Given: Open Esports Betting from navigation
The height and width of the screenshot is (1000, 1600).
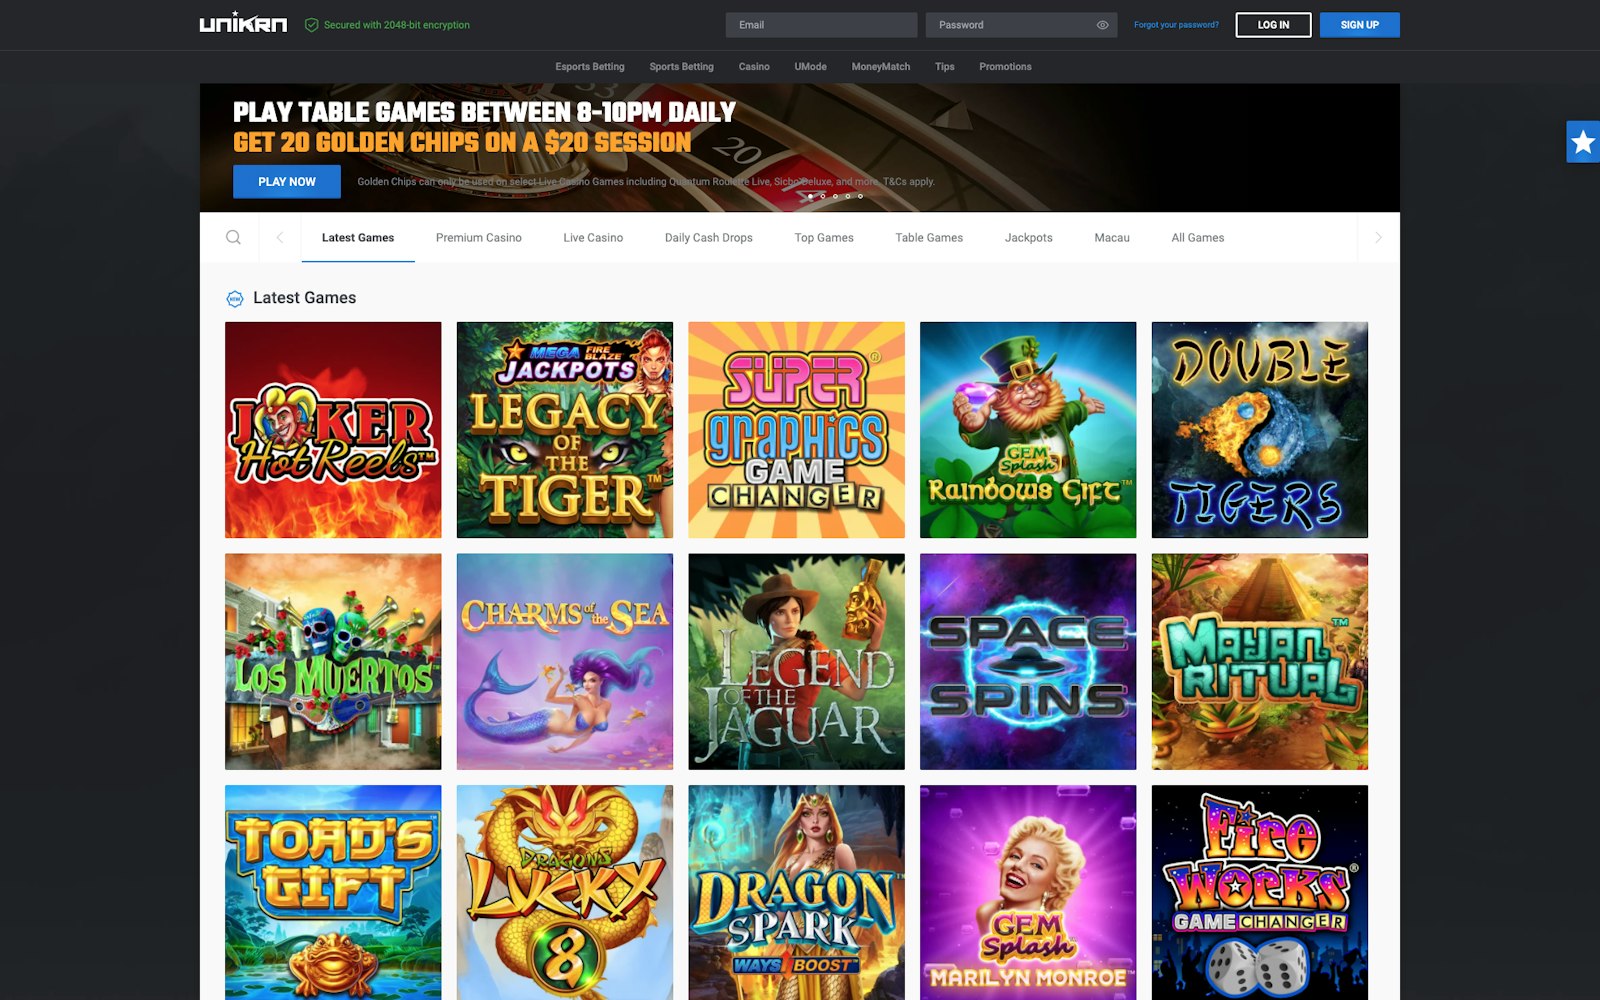Looking at the screenshot, I should click(589, 67).
